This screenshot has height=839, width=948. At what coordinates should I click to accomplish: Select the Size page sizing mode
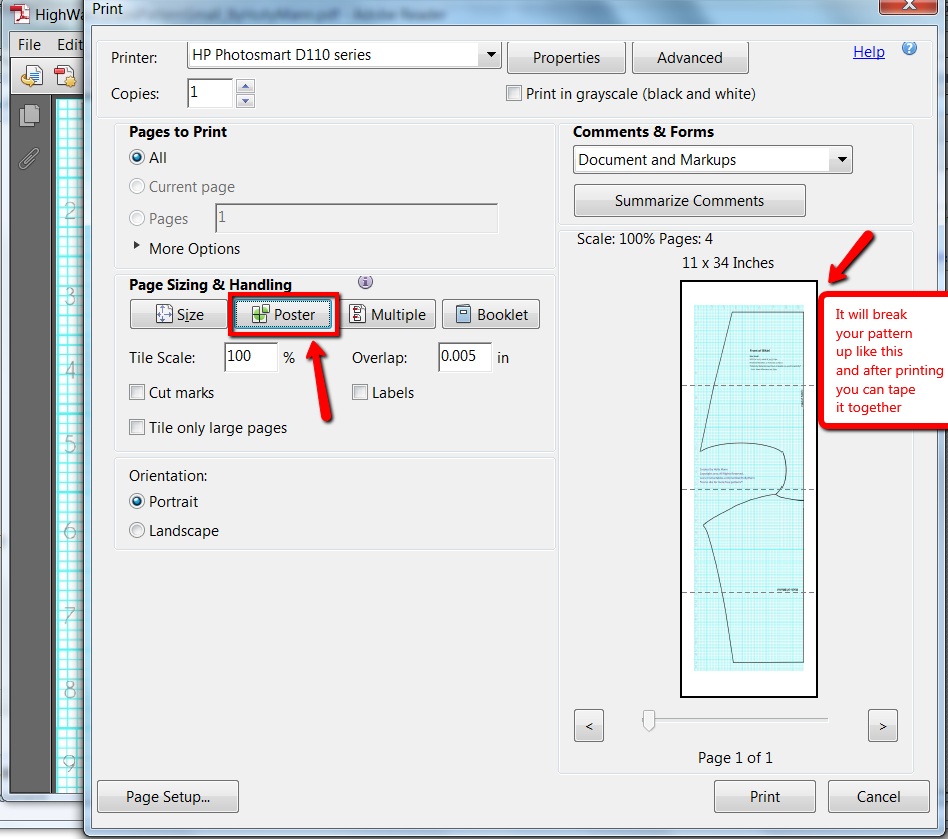click(178, 314)
